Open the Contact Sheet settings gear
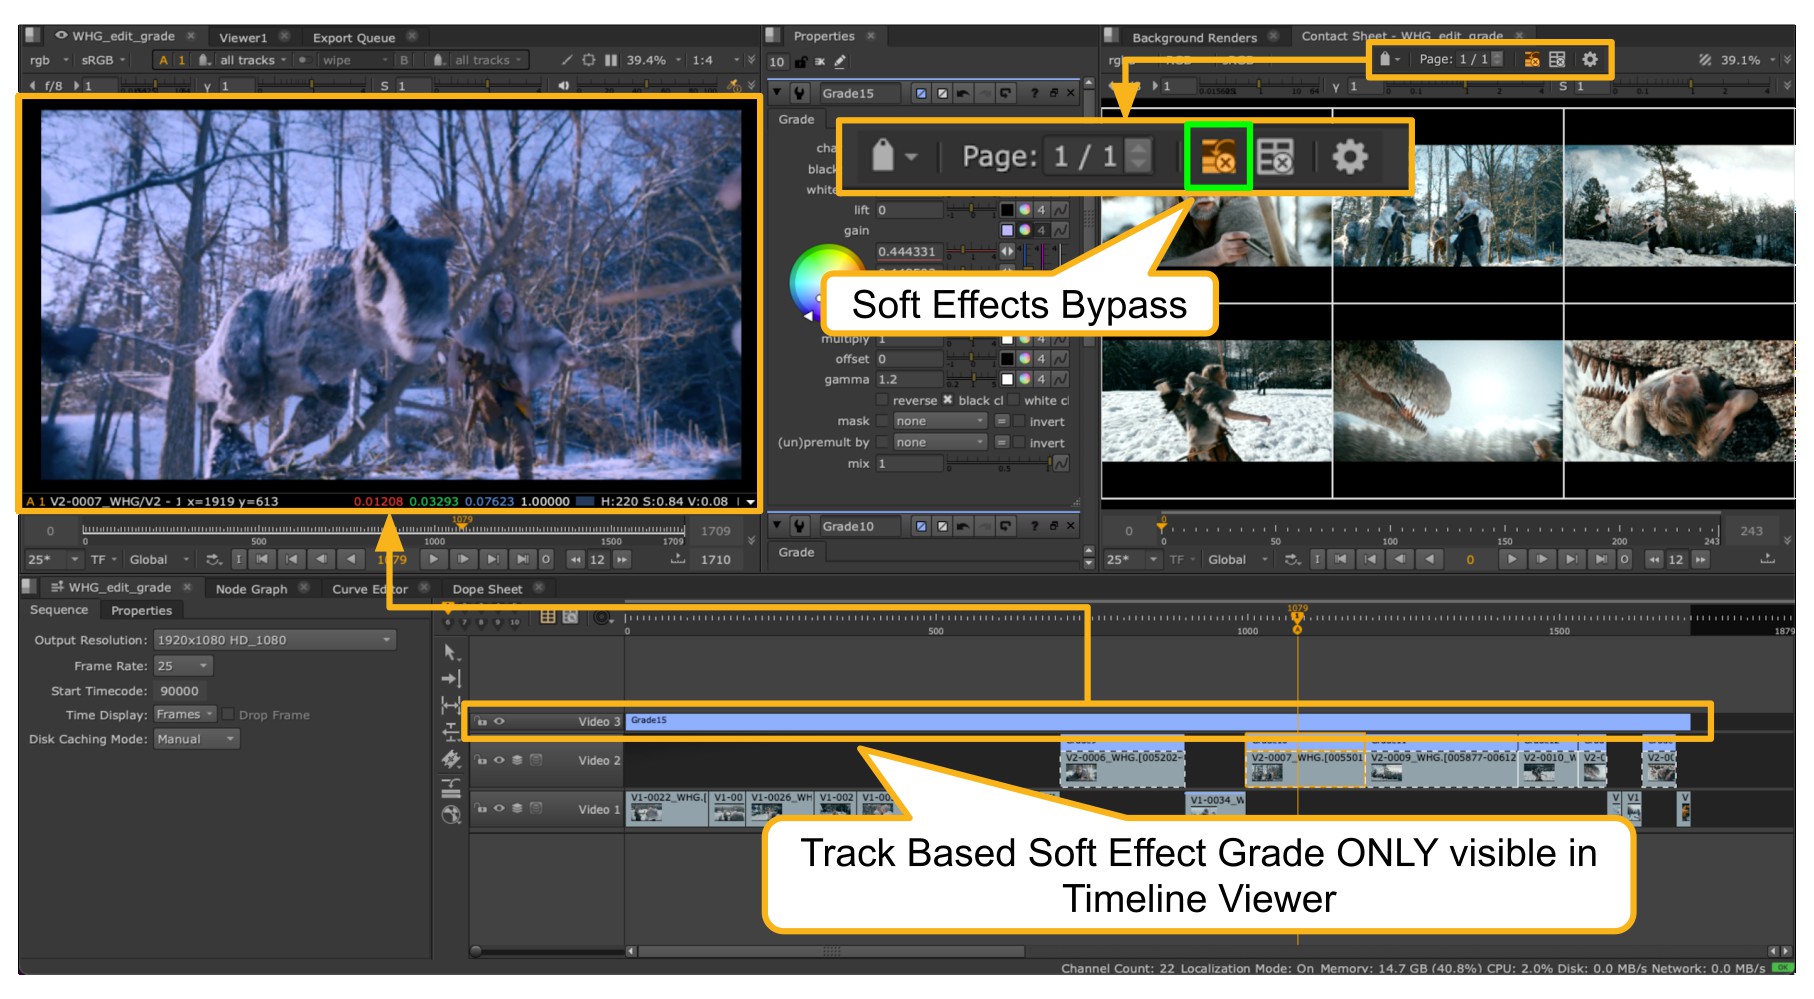Screen dimensions: 1814x999 (1590, 59)
